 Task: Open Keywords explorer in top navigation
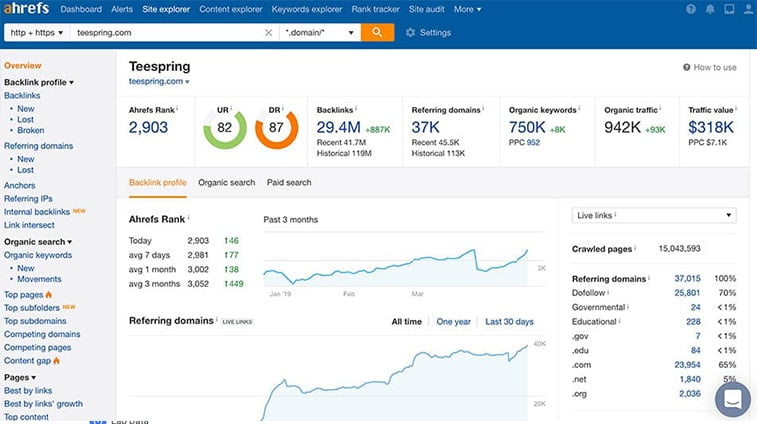pyautogui.click(x=307, y=9)
